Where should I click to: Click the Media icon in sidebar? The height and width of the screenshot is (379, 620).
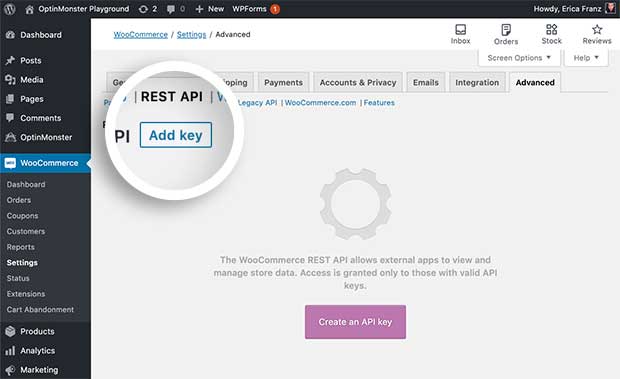(x=10, y=79)
